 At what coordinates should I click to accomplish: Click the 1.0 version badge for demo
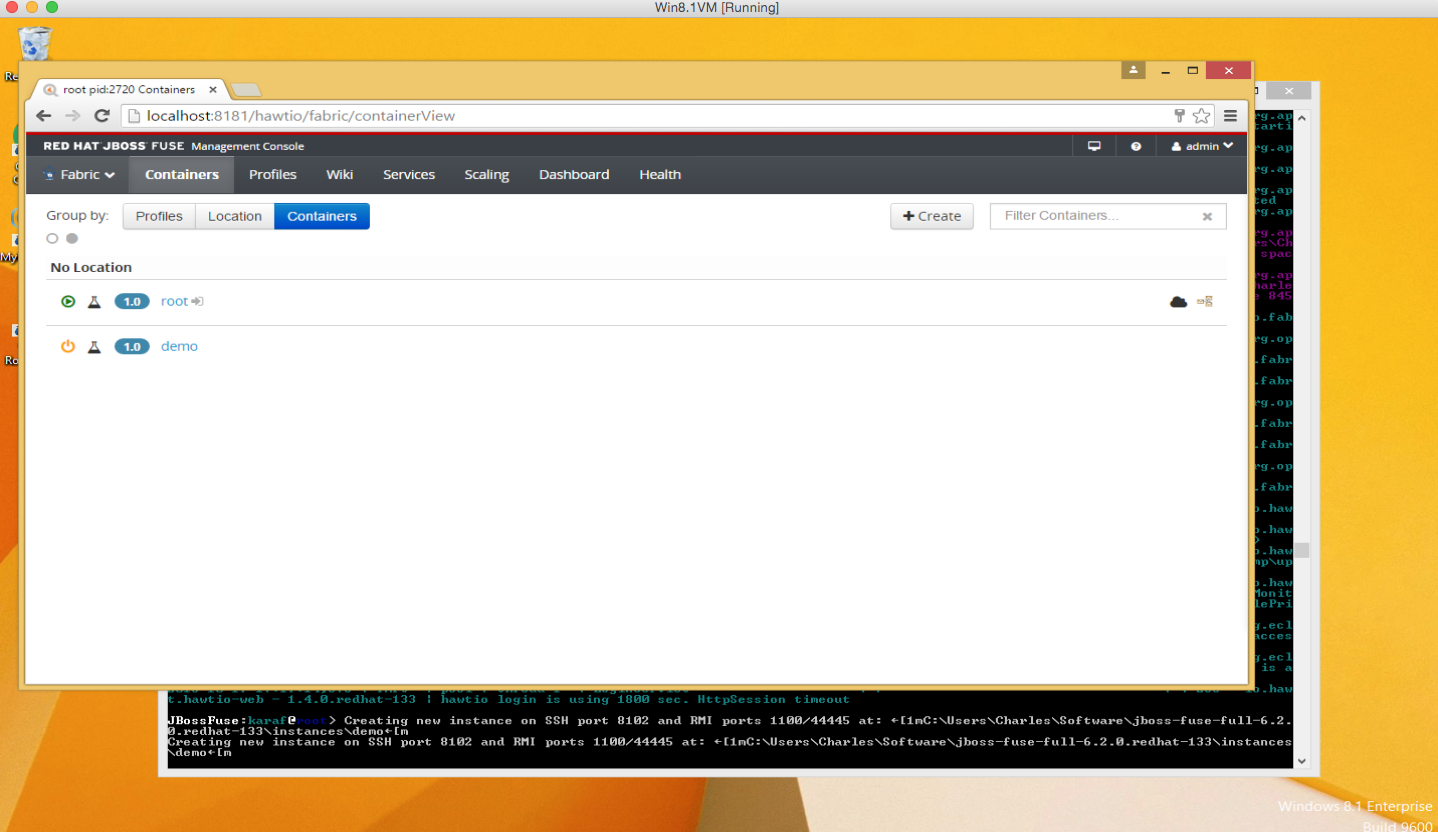[x=132, y=346]
